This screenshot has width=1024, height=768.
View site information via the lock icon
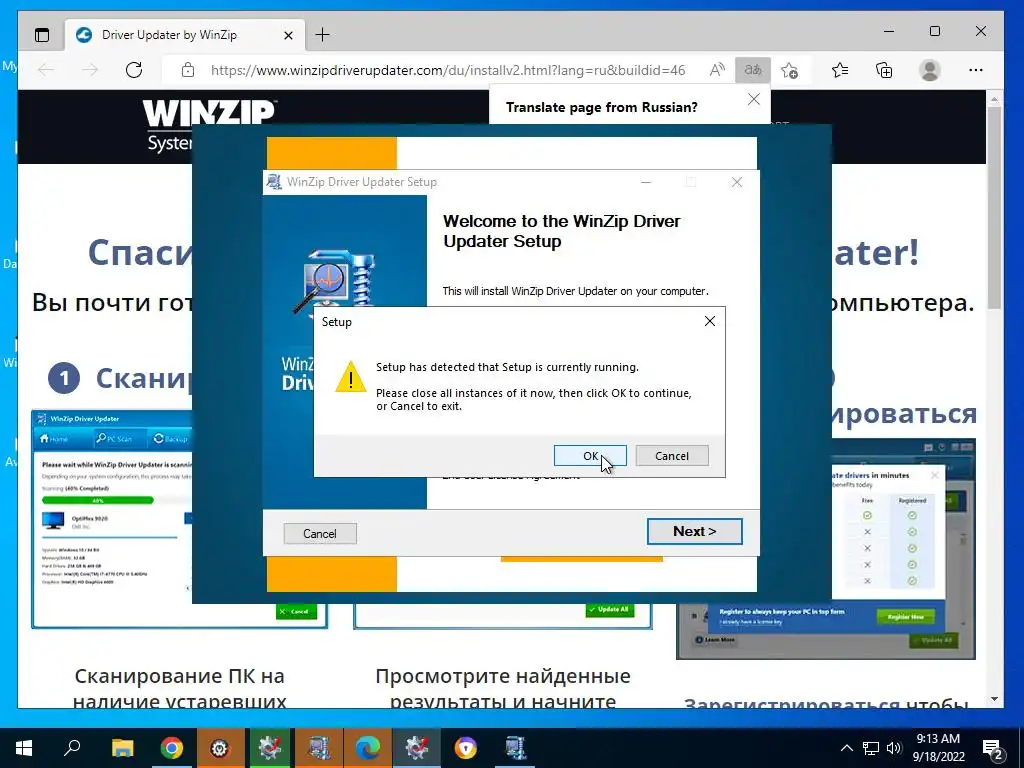188,70
